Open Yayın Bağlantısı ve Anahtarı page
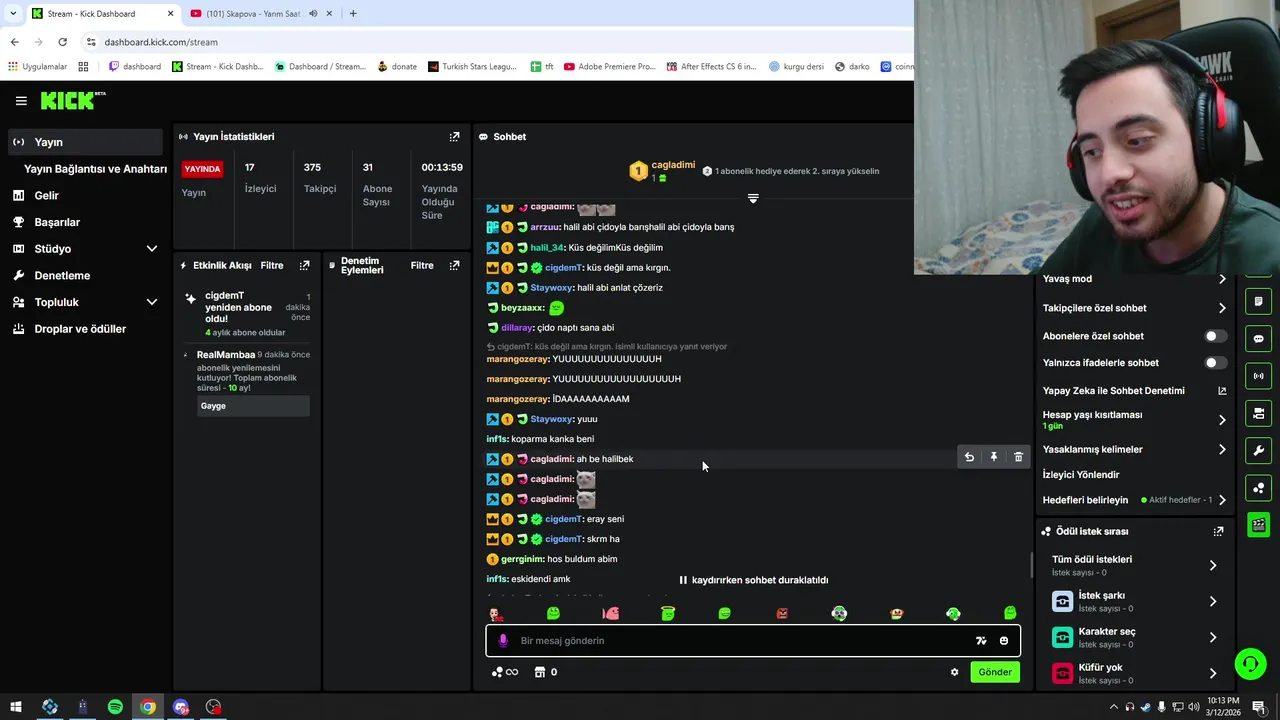1280x720 pixels. pyautogui.click(x=95, y=169)
